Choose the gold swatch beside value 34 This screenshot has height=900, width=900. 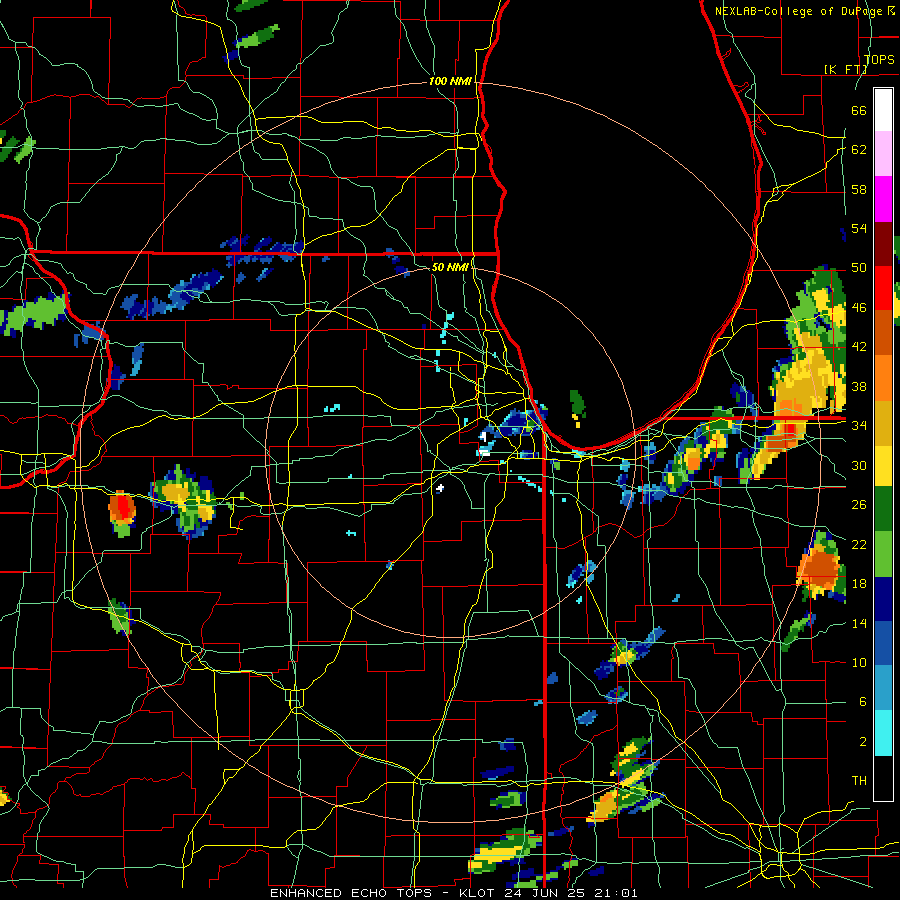coord(883,423)
